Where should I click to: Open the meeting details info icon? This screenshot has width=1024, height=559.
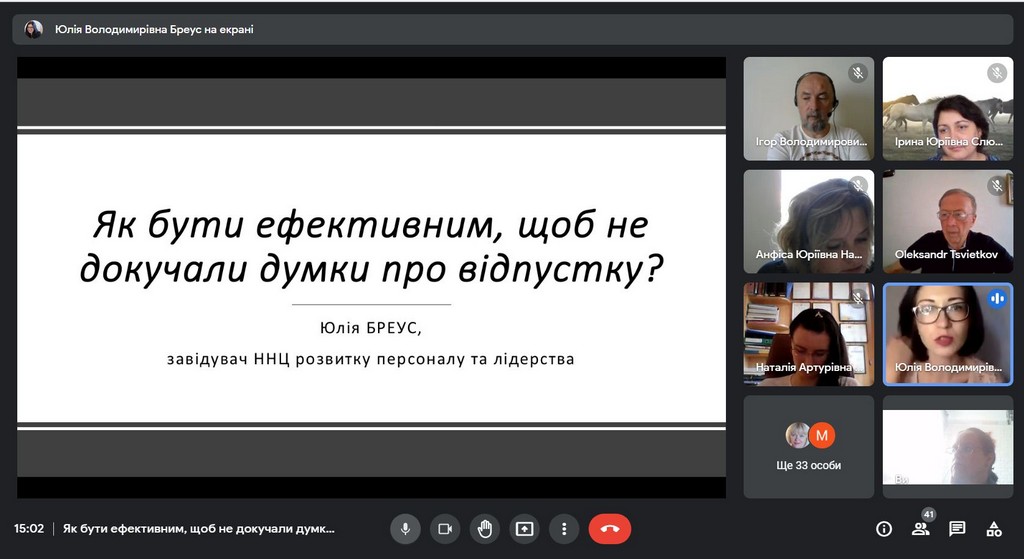point(884,529)
